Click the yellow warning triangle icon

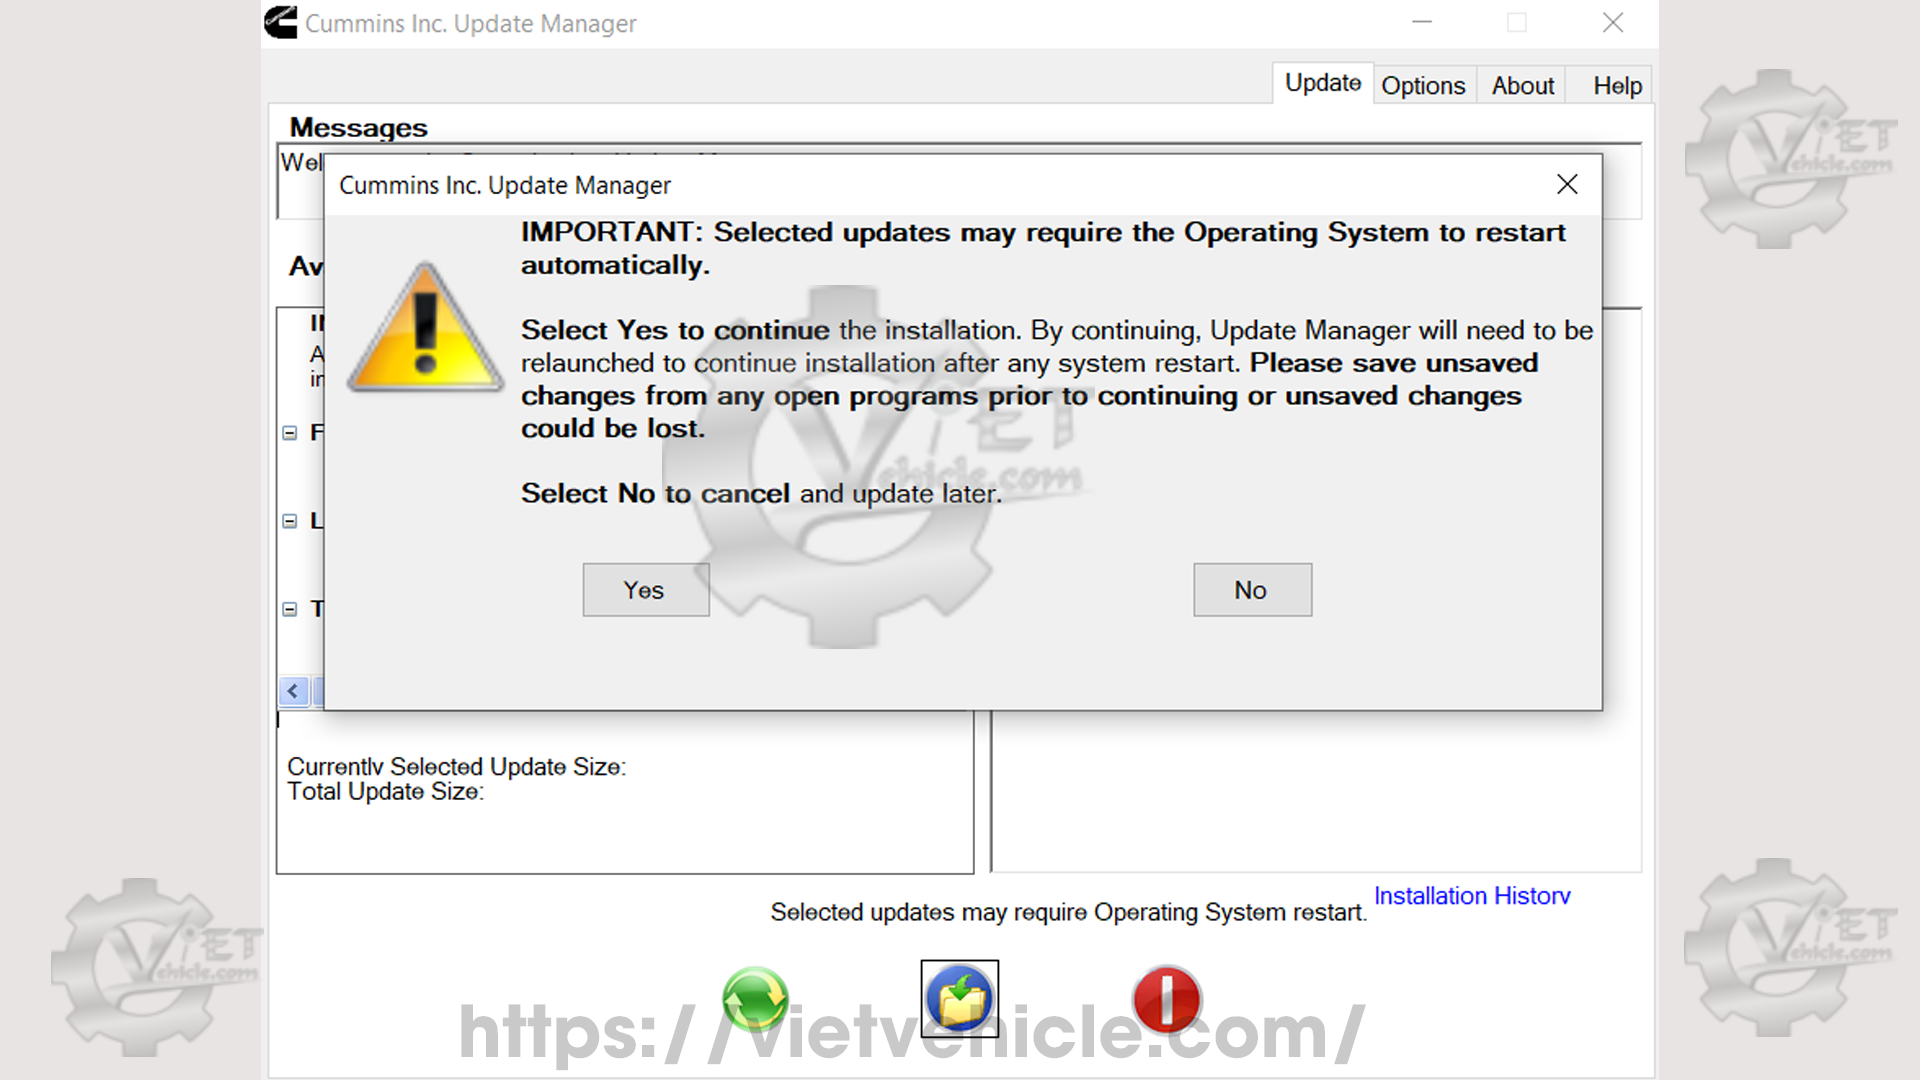point(425,331)
